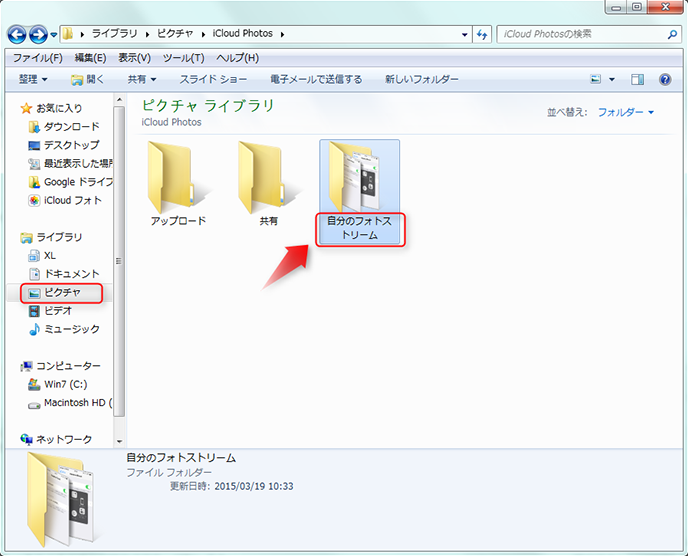Create 新しいフォルダー
The width and height of the screenshot is (688, 556).
coord(422,79)
